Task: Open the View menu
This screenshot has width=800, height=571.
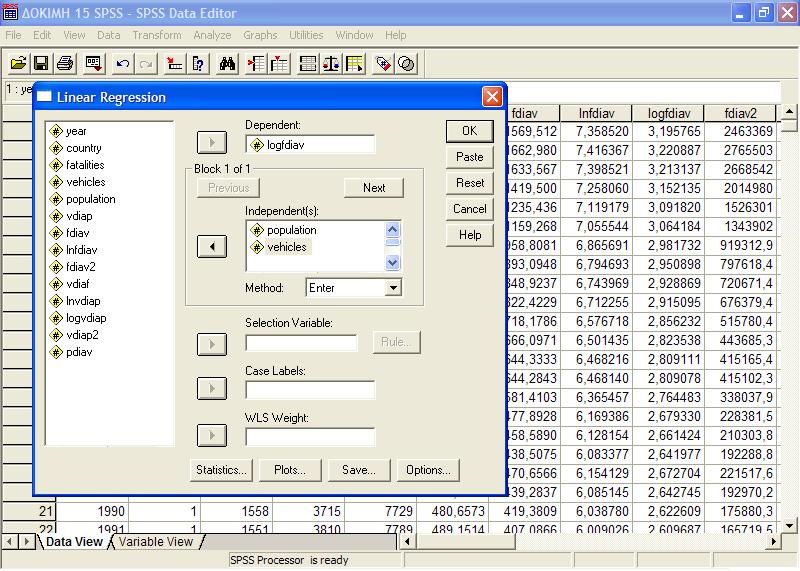Action: click(74, 35)
